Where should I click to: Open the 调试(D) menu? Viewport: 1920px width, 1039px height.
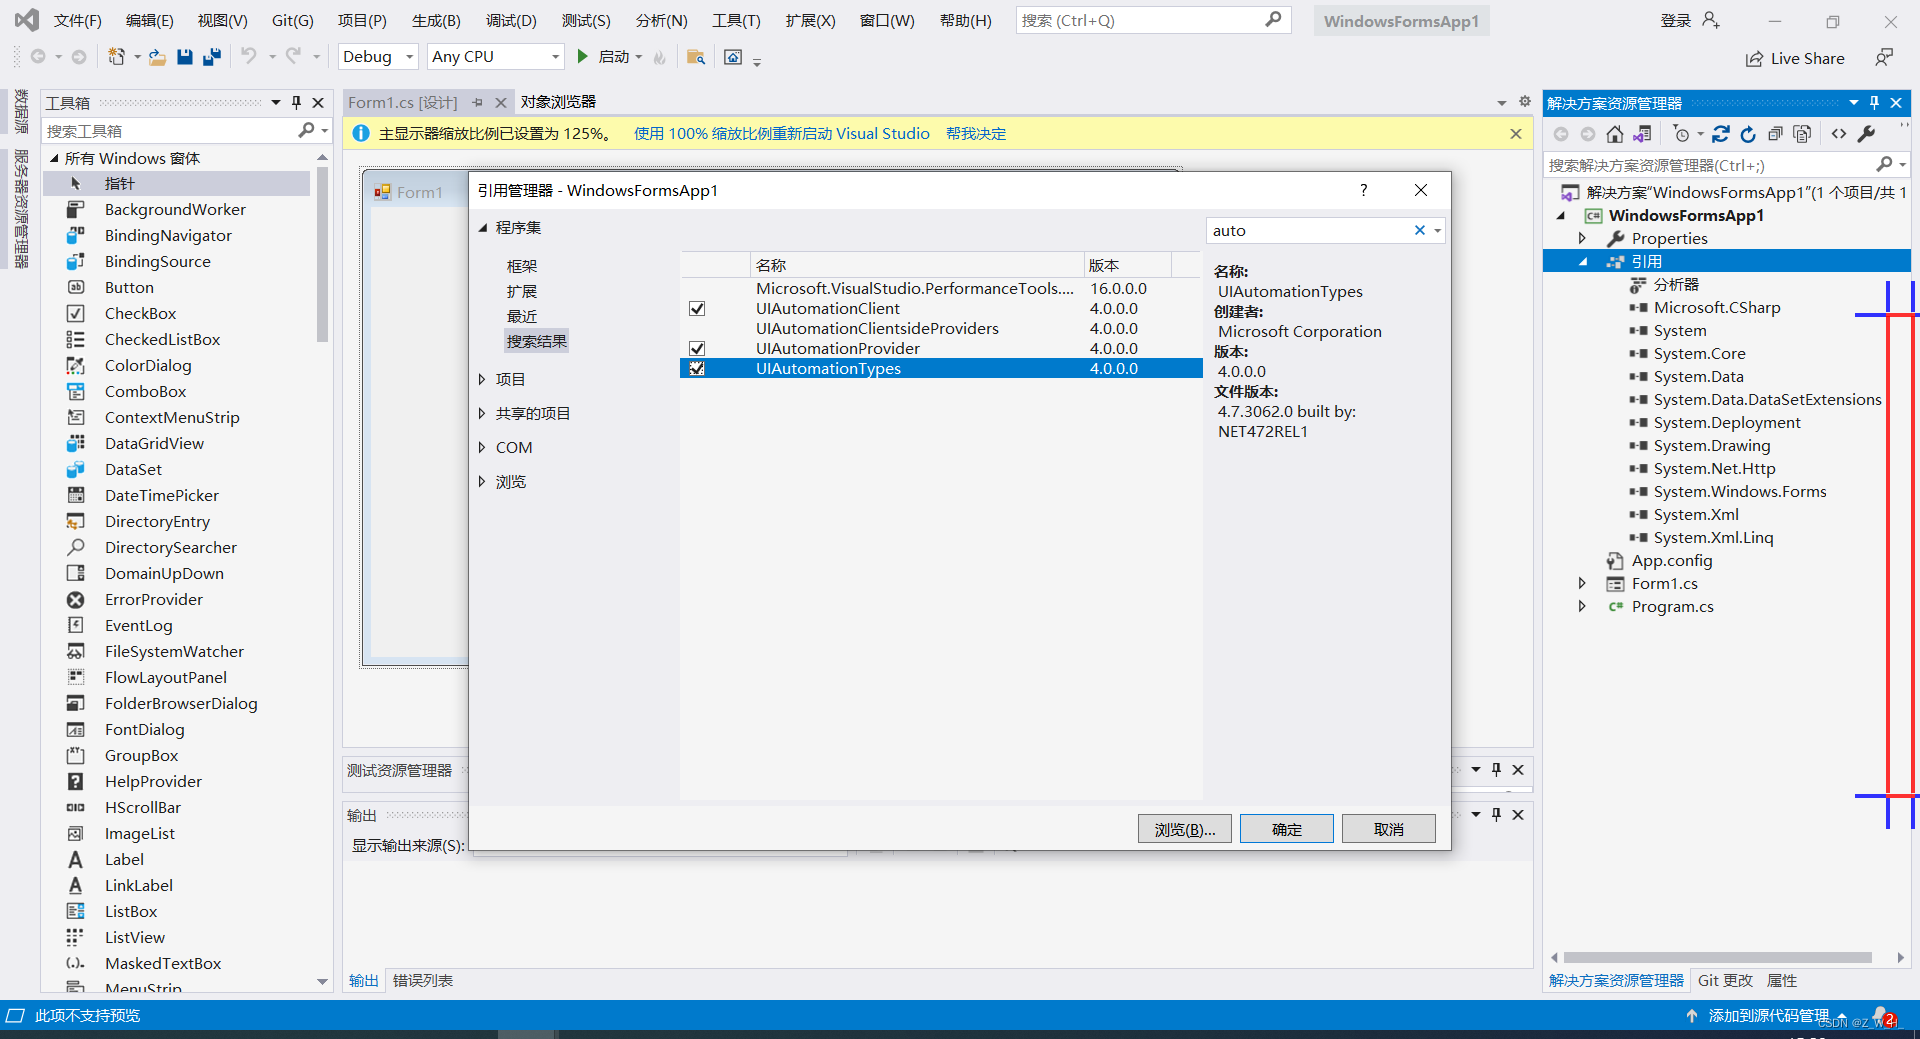tap(511, 20)
